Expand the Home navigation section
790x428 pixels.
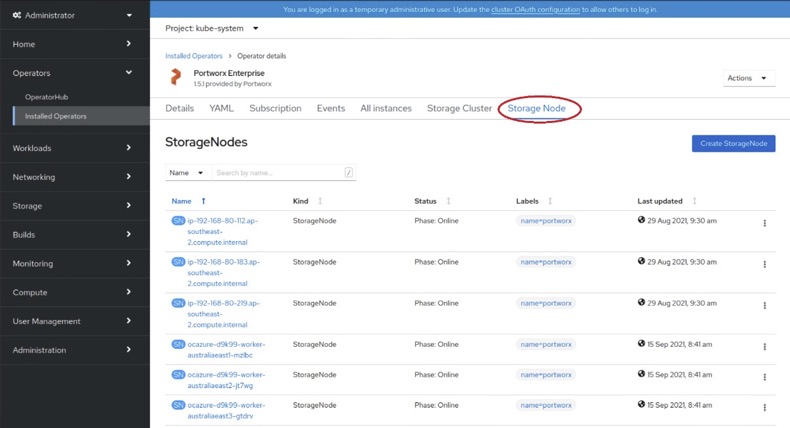pos(75,44)
